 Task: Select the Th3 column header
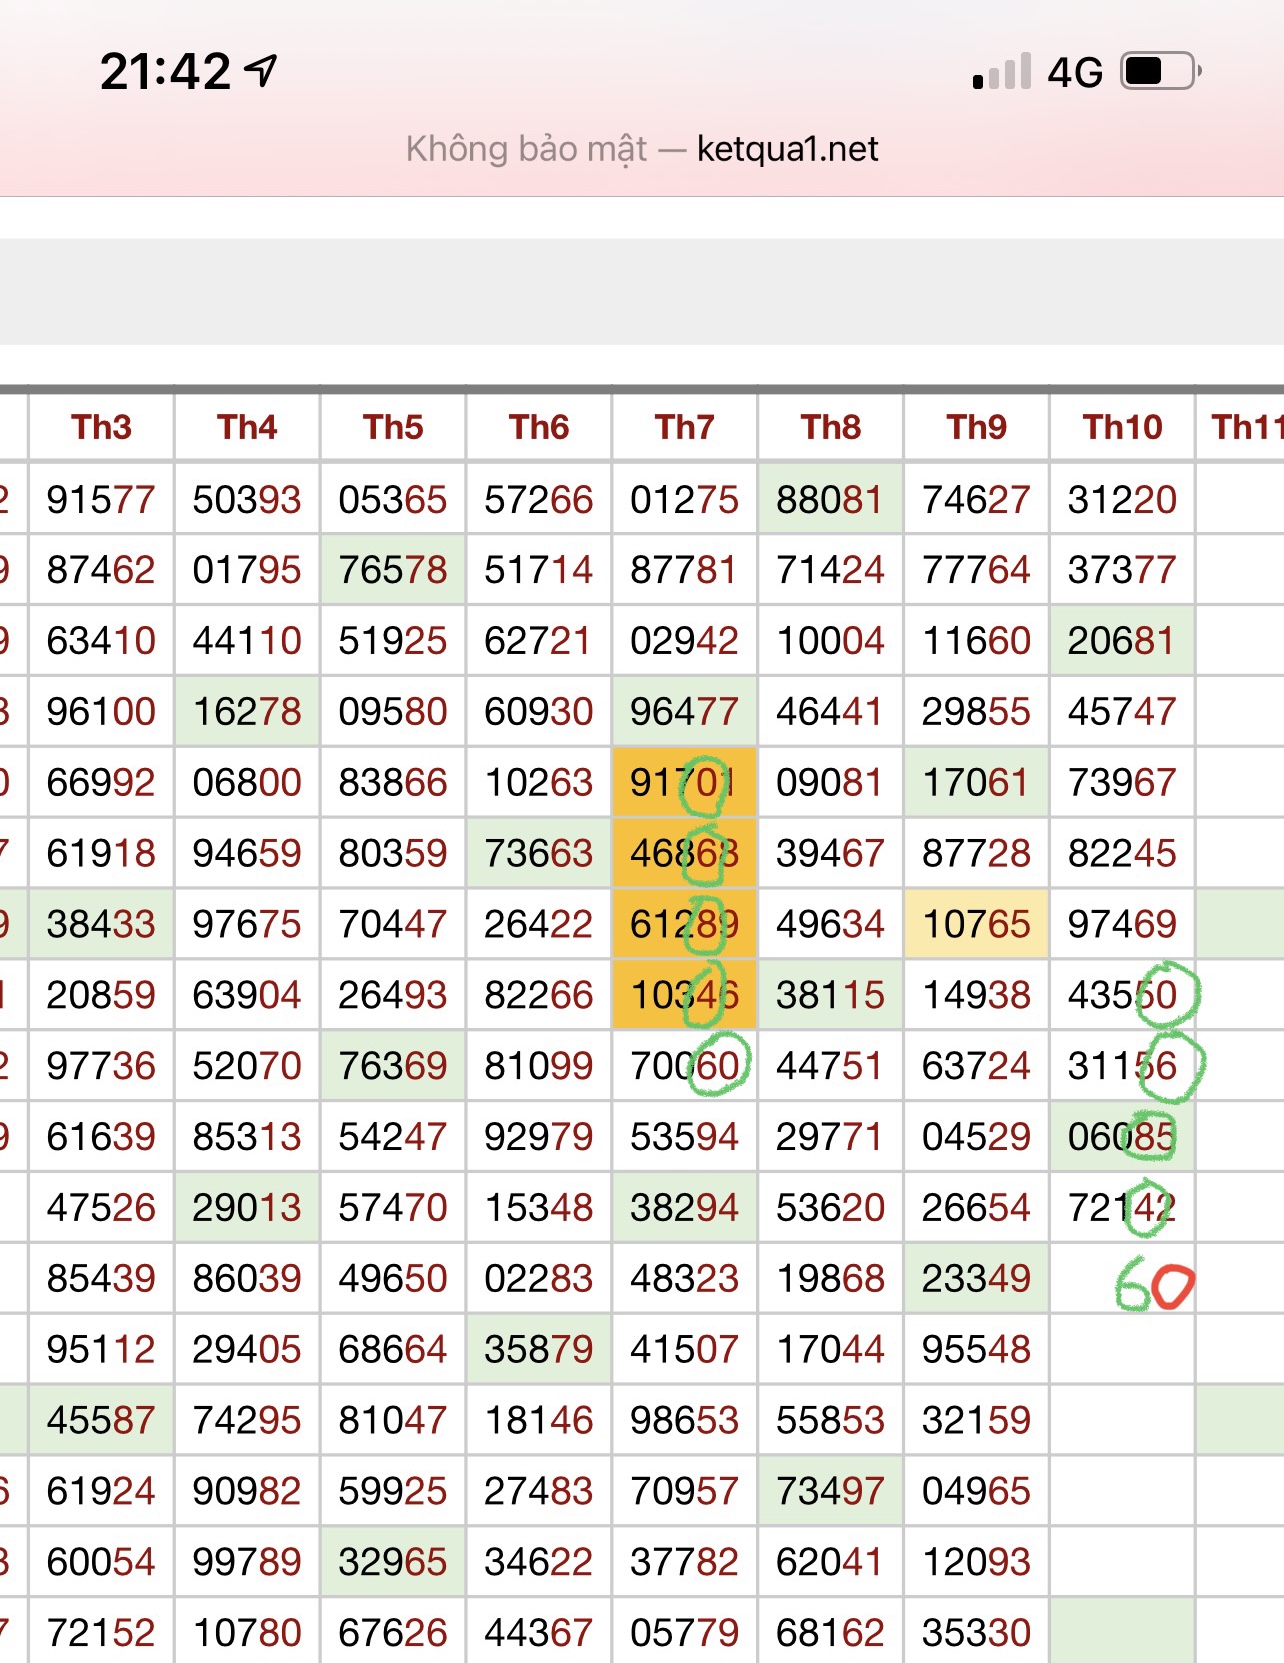click(101, 427)
